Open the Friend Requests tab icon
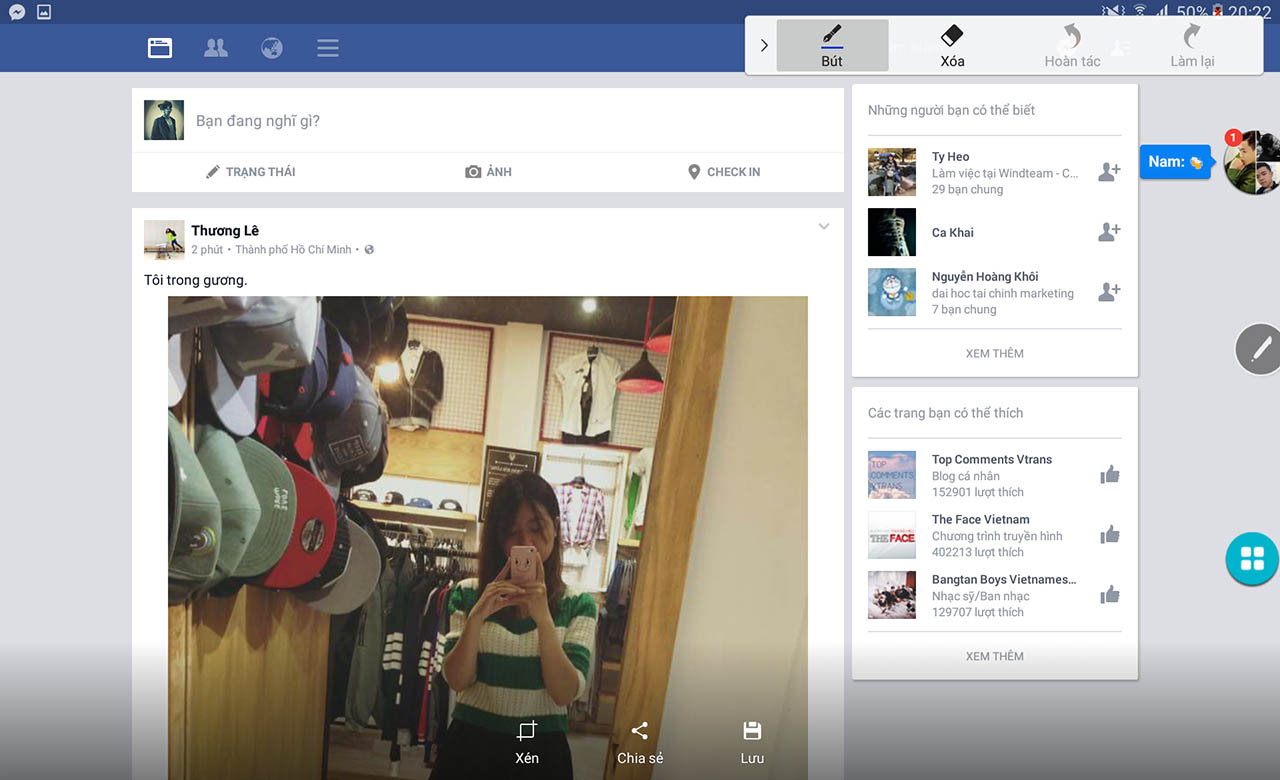Screen dimensions: 1280x780 [215, 48]
